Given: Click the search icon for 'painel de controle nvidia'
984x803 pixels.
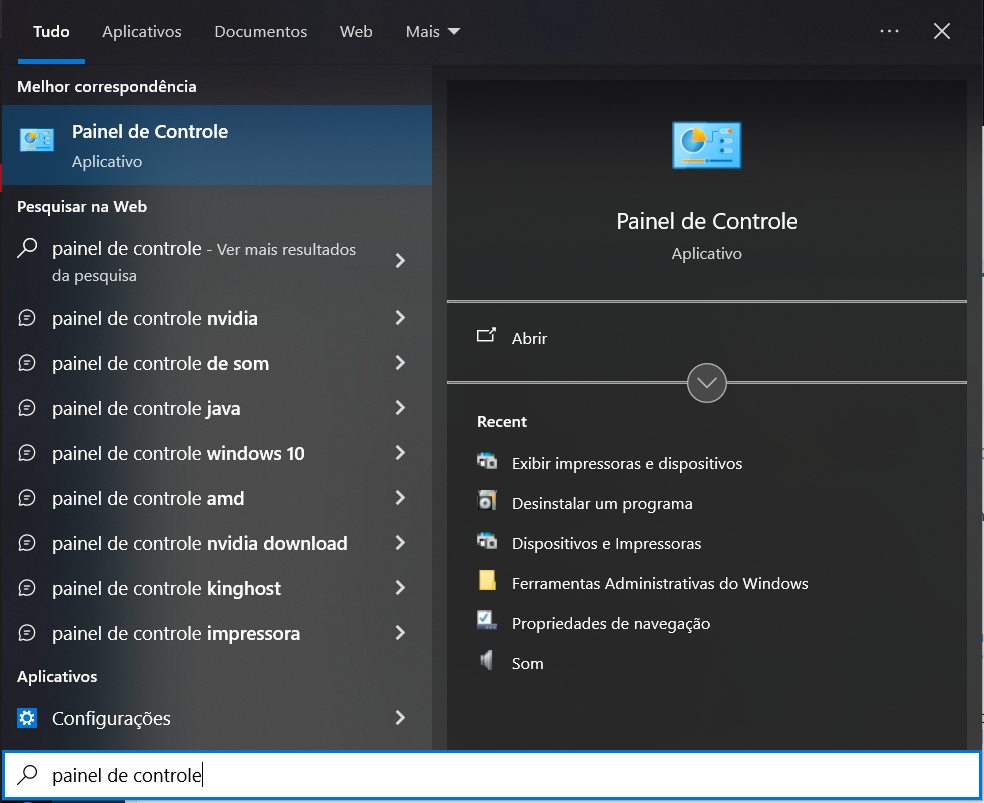Looking at the screenshot, I should 27,318.
